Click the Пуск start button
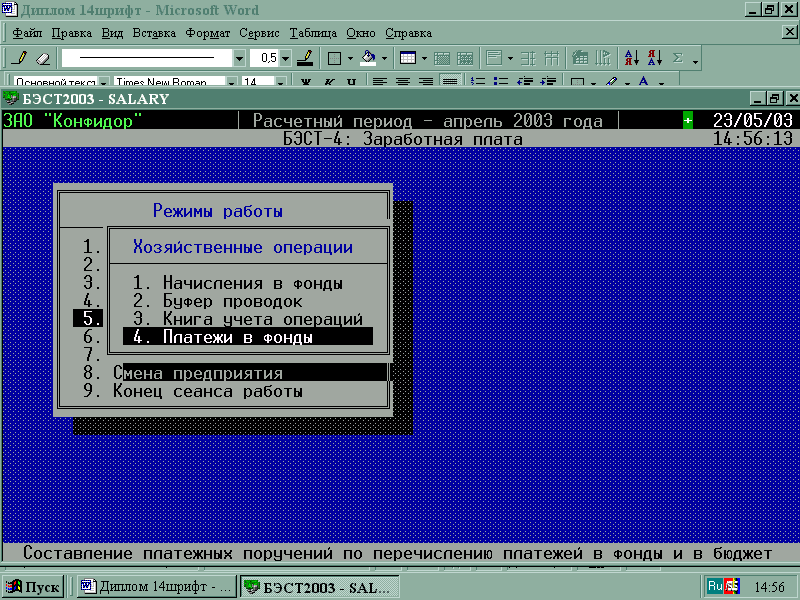800x600 pixels. tap(33, 587)
